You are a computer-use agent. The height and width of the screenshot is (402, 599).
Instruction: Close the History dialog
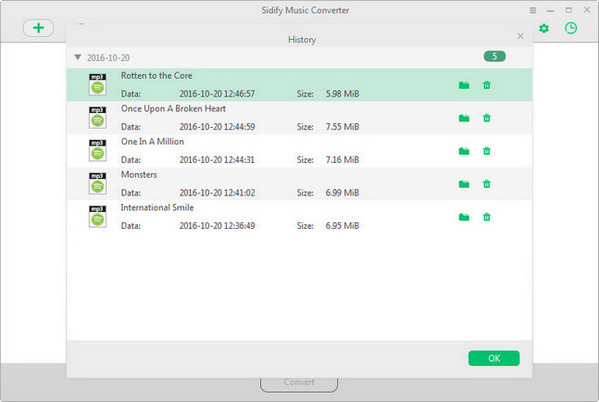coord(520,36)
